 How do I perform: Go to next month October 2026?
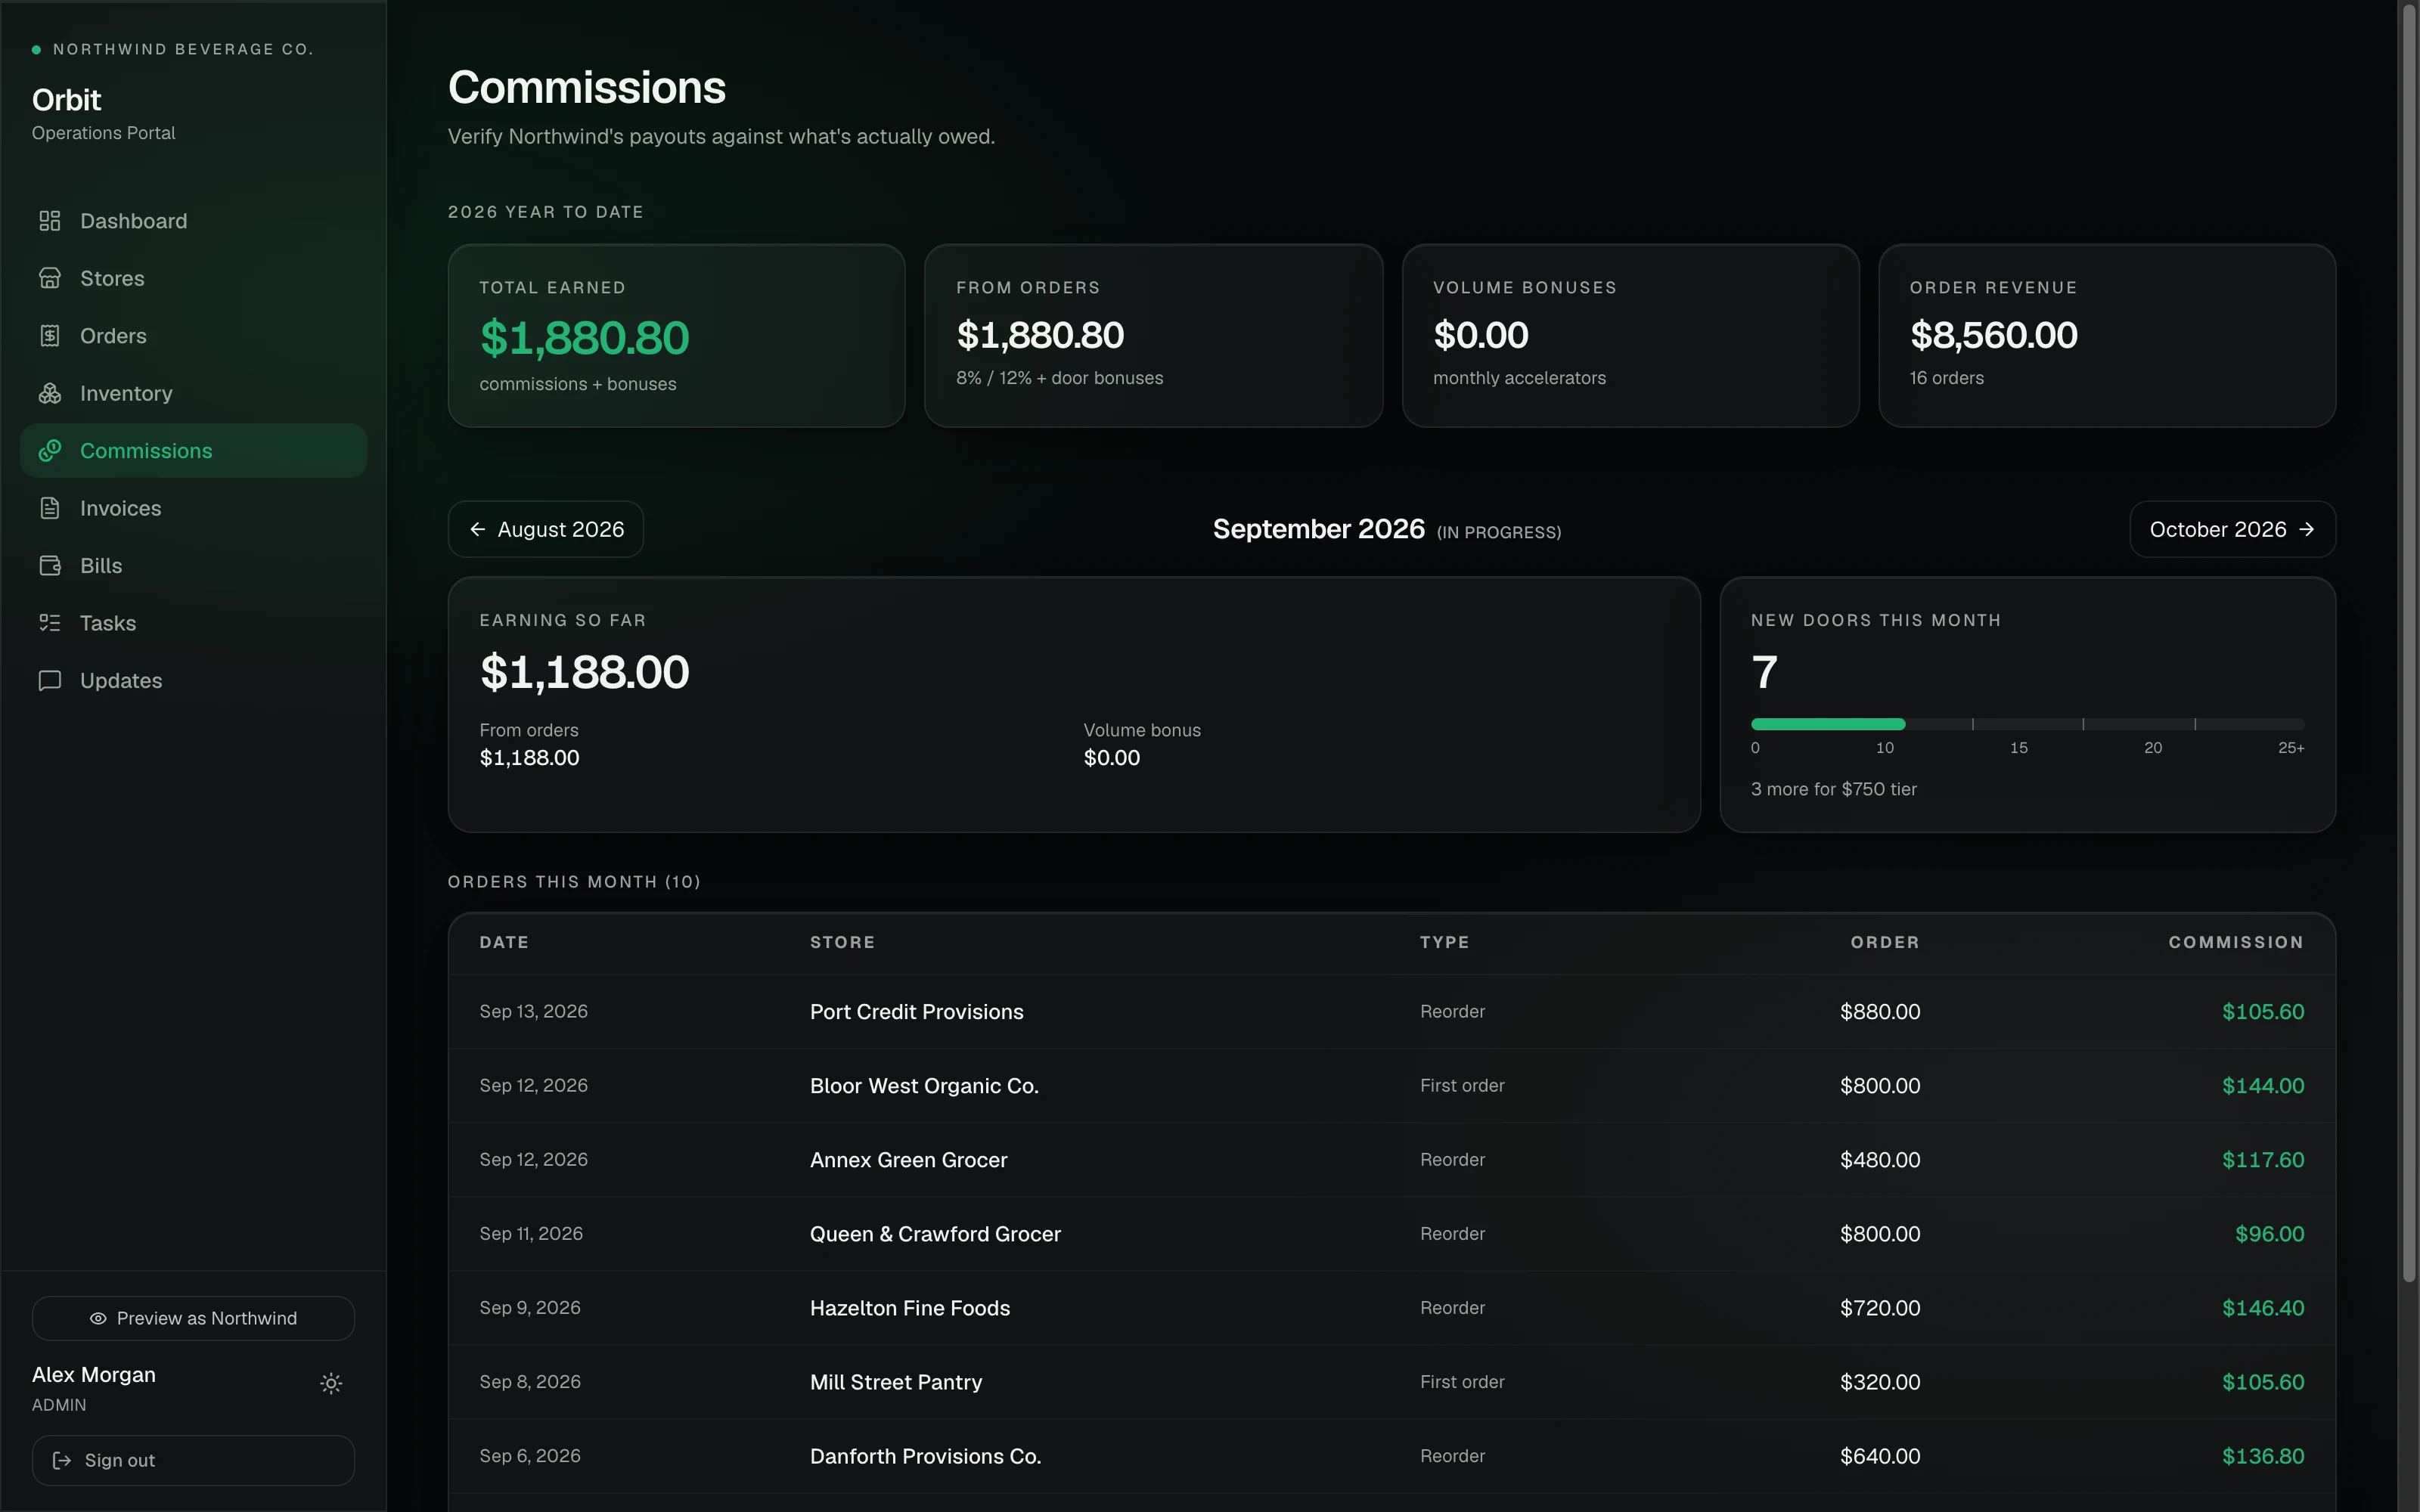click(x=2232, y=529)
